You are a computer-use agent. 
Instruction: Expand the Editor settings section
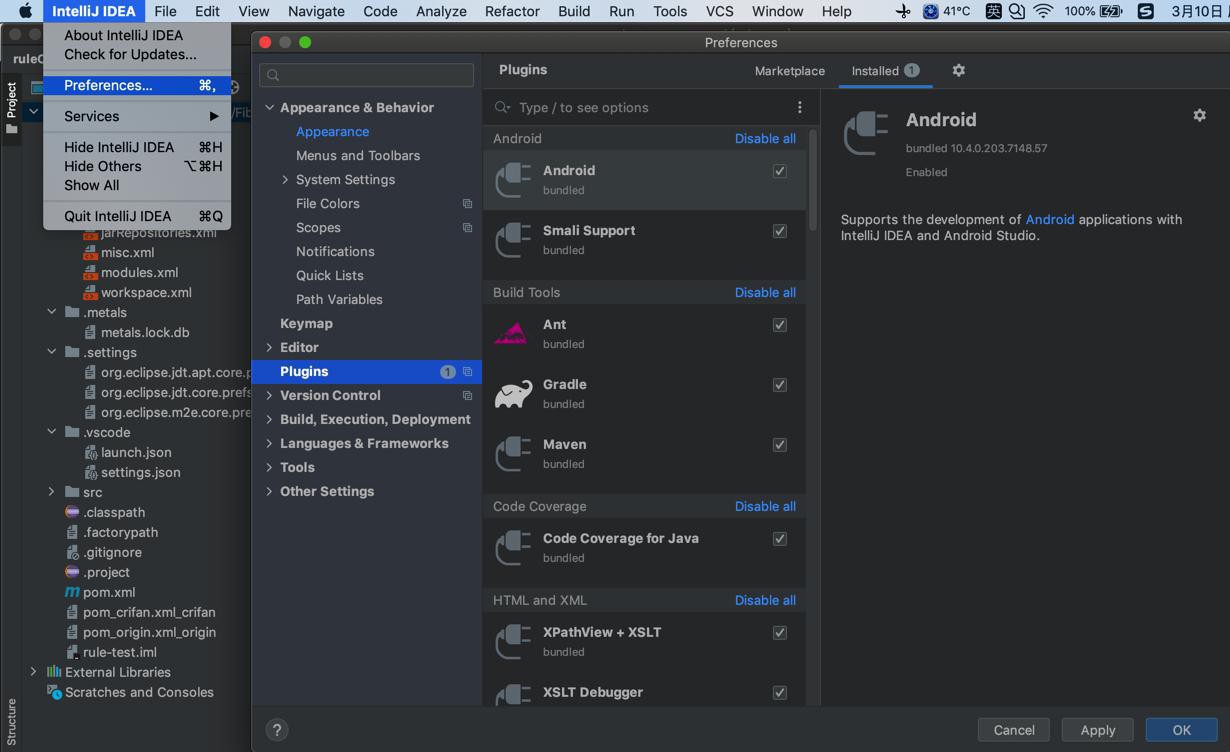click(269, 348)
